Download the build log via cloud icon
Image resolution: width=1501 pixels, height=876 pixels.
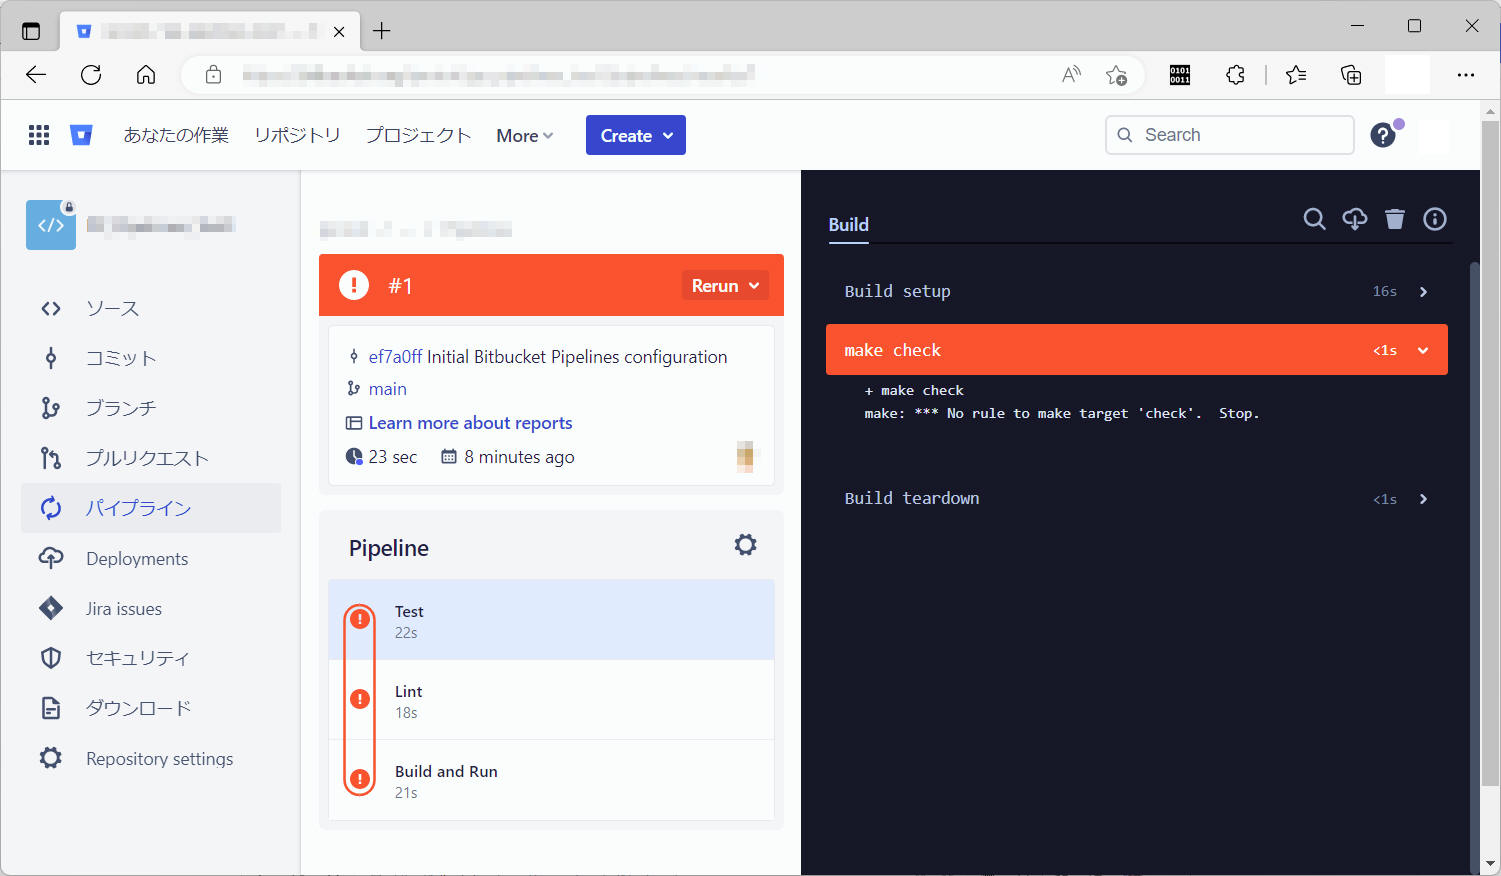(1354, 219)
